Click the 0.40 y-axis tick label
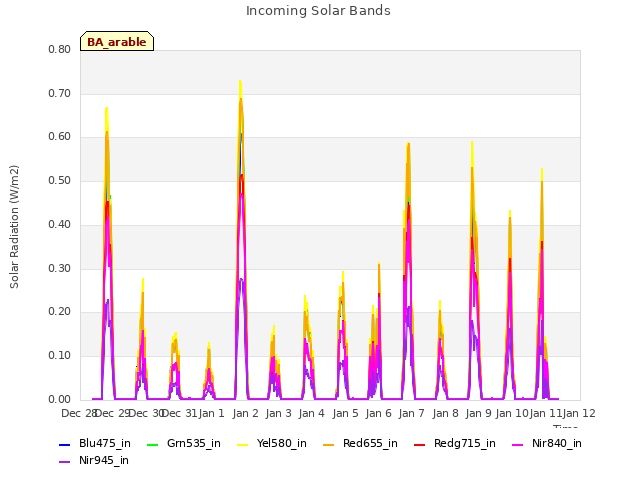Screen dimensions: 640x480 [60, 224]
